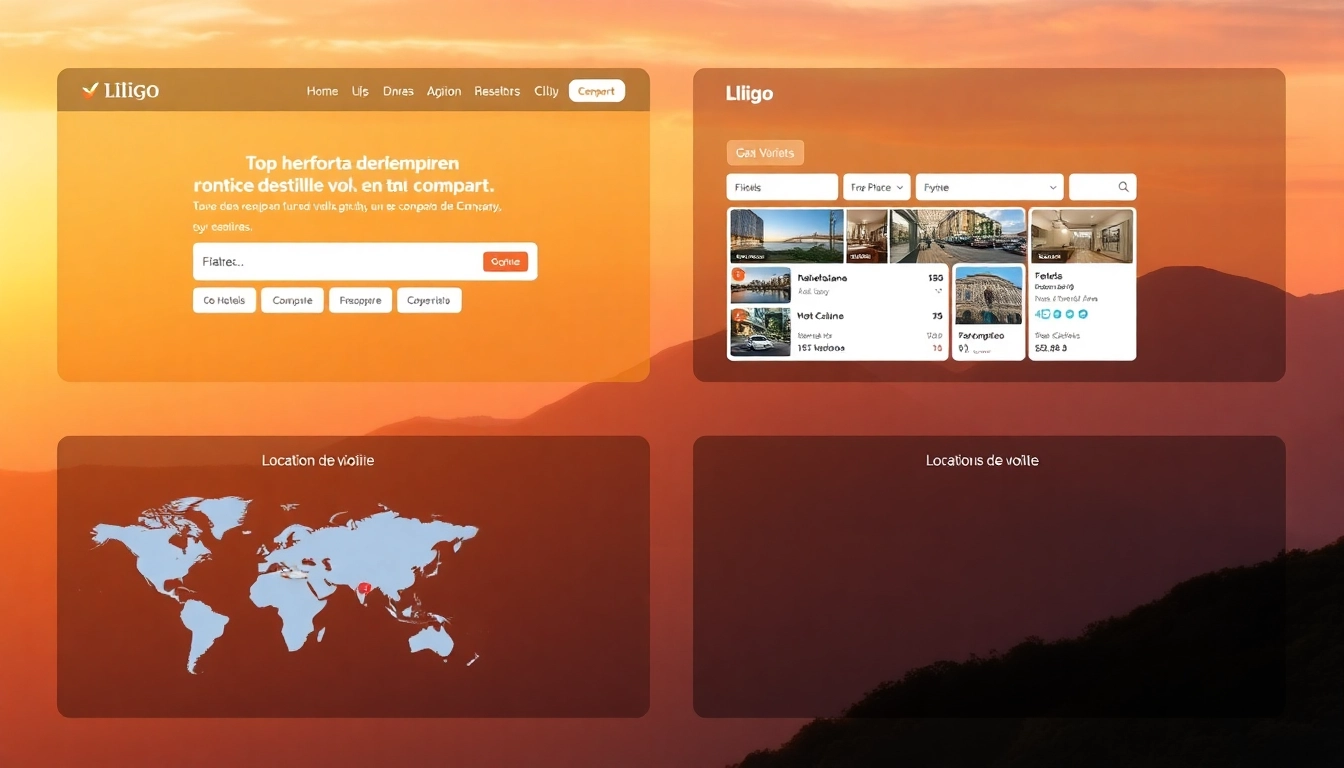1344x768 pixels.
Task: Open the "Ciliy" navigation item
Action: (546, 91)
